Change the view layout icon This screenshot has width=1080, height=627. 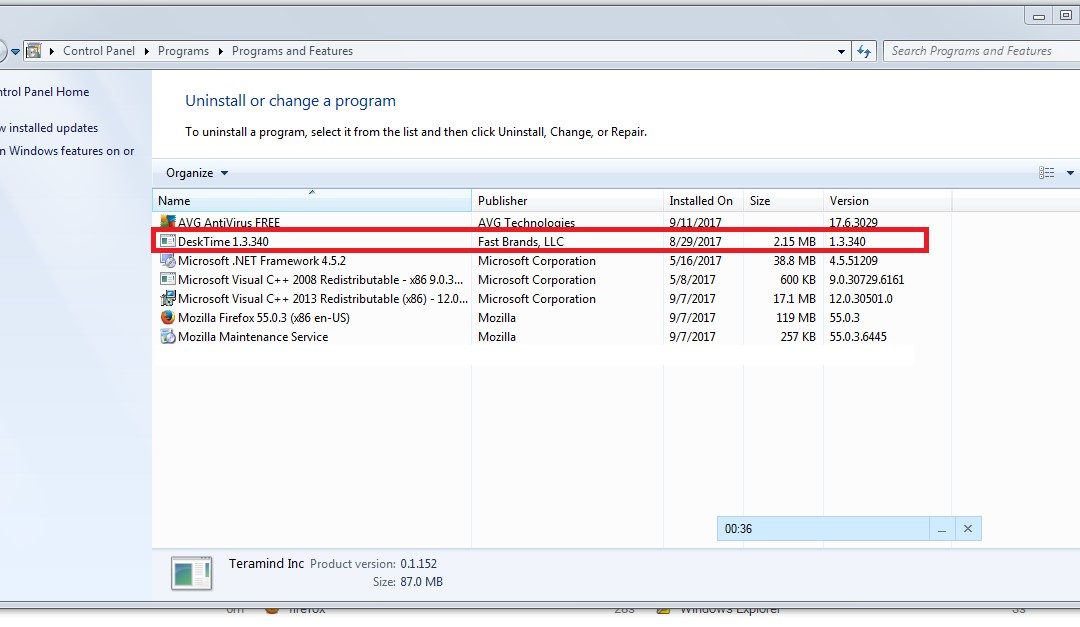[1046, 173]
